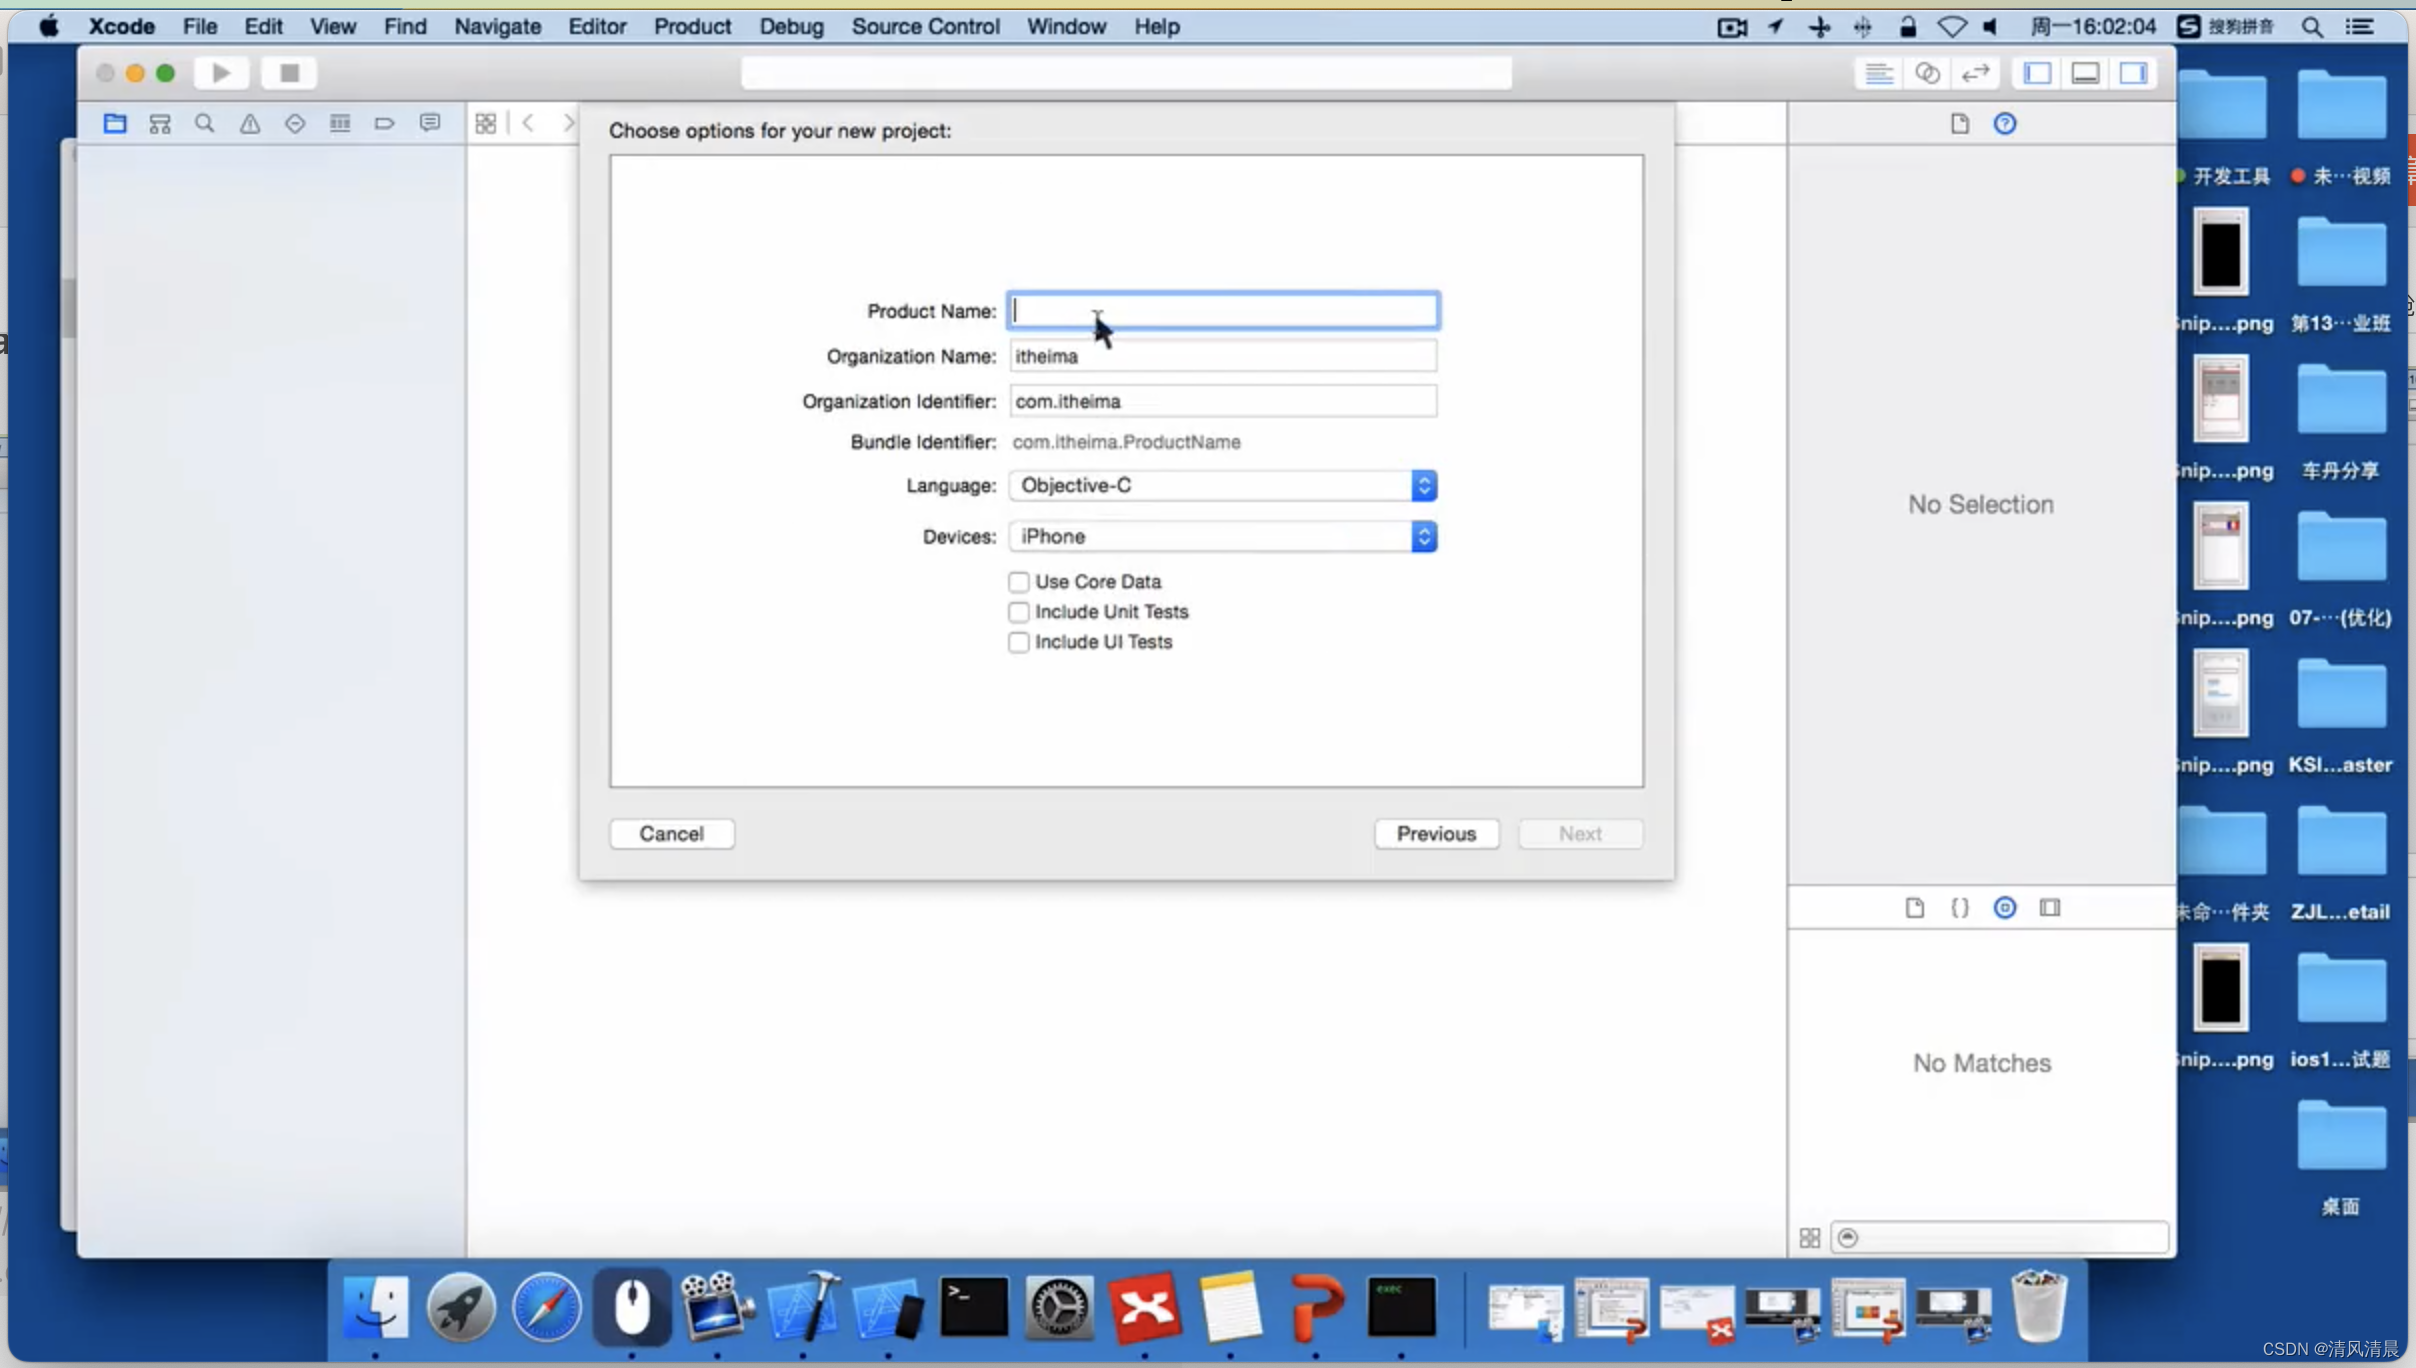The height and width of the screenshot is (1368, 2416).
Task: Click the Xcode run button (triangle)
Action: click(221, 73)
